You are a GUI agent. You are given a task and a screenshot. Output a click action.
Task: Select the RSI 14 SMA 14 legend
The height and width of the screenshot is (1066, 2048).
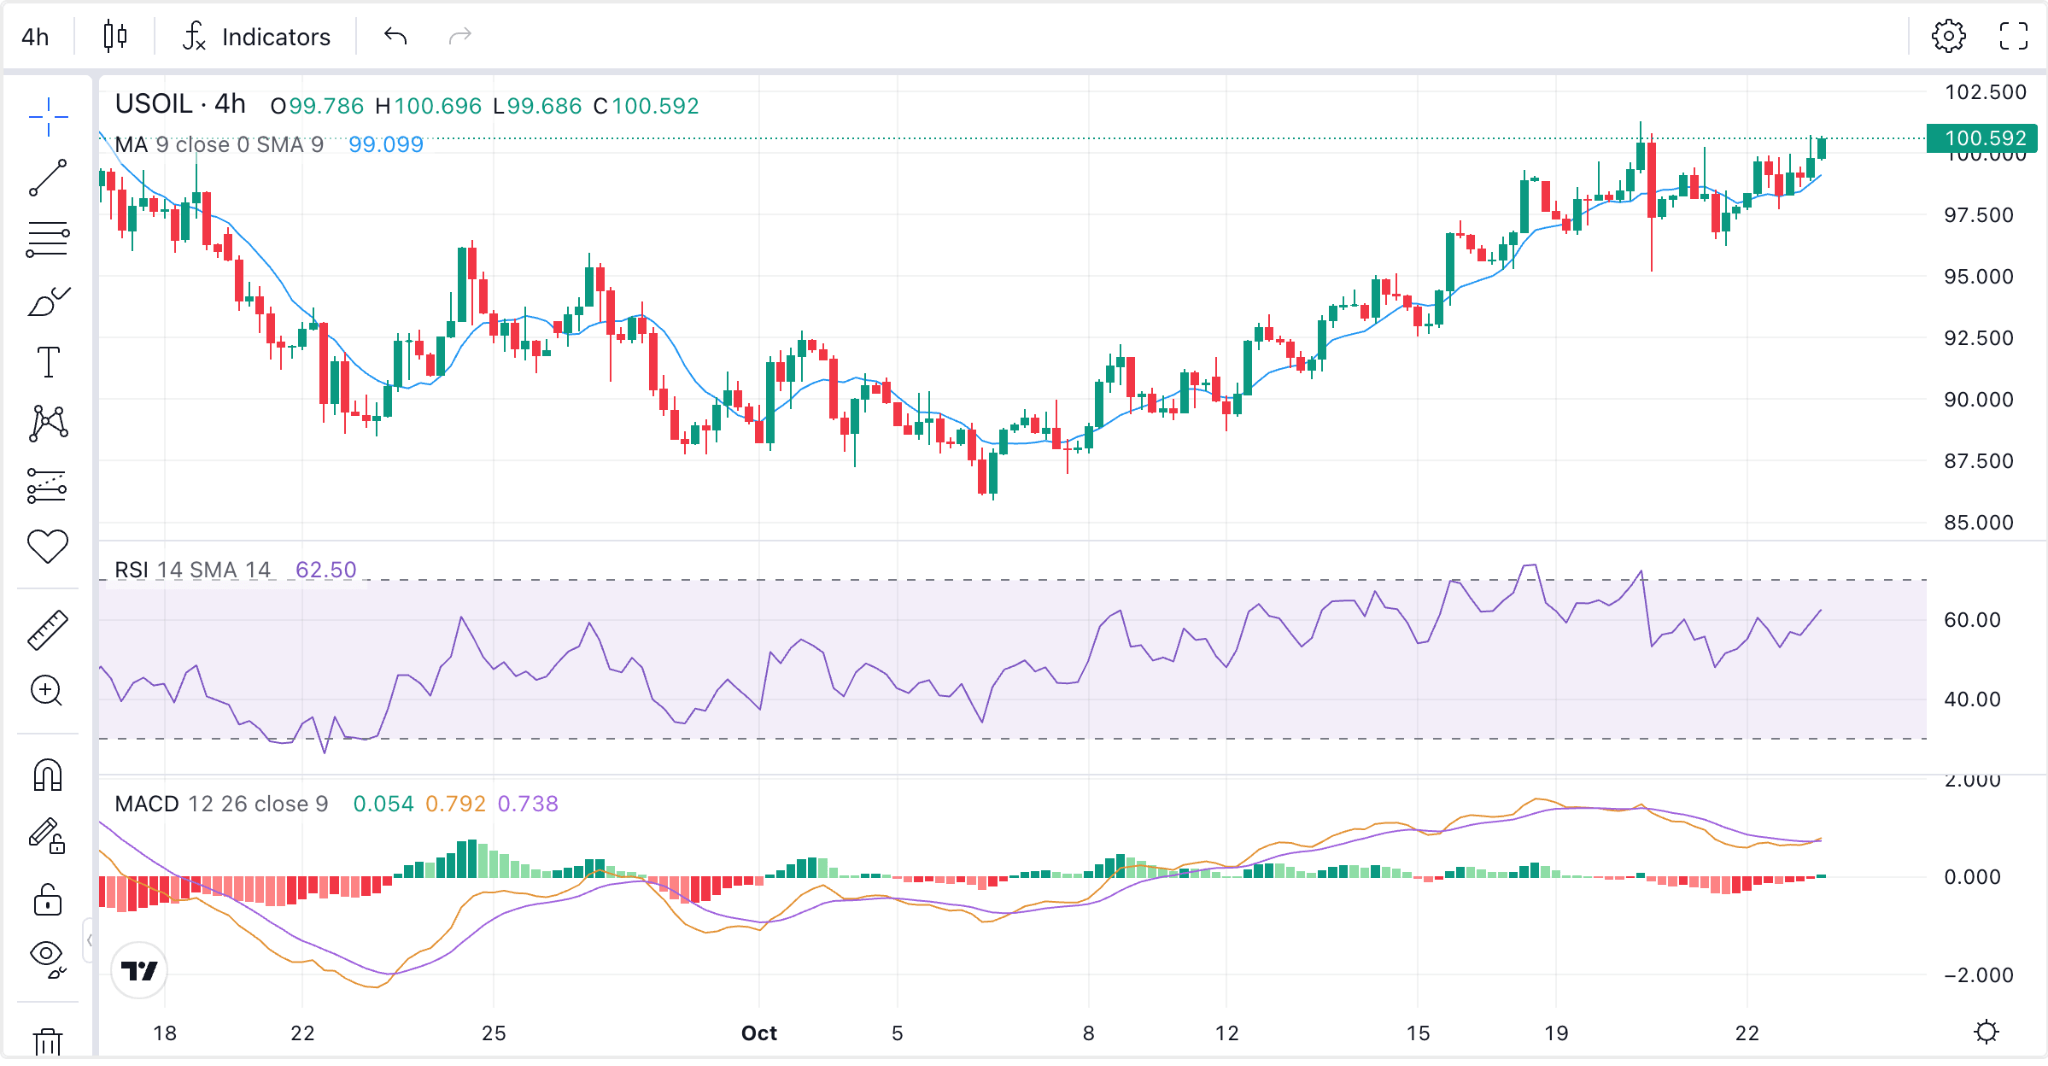pyautogui.click(x=193, y=570)
